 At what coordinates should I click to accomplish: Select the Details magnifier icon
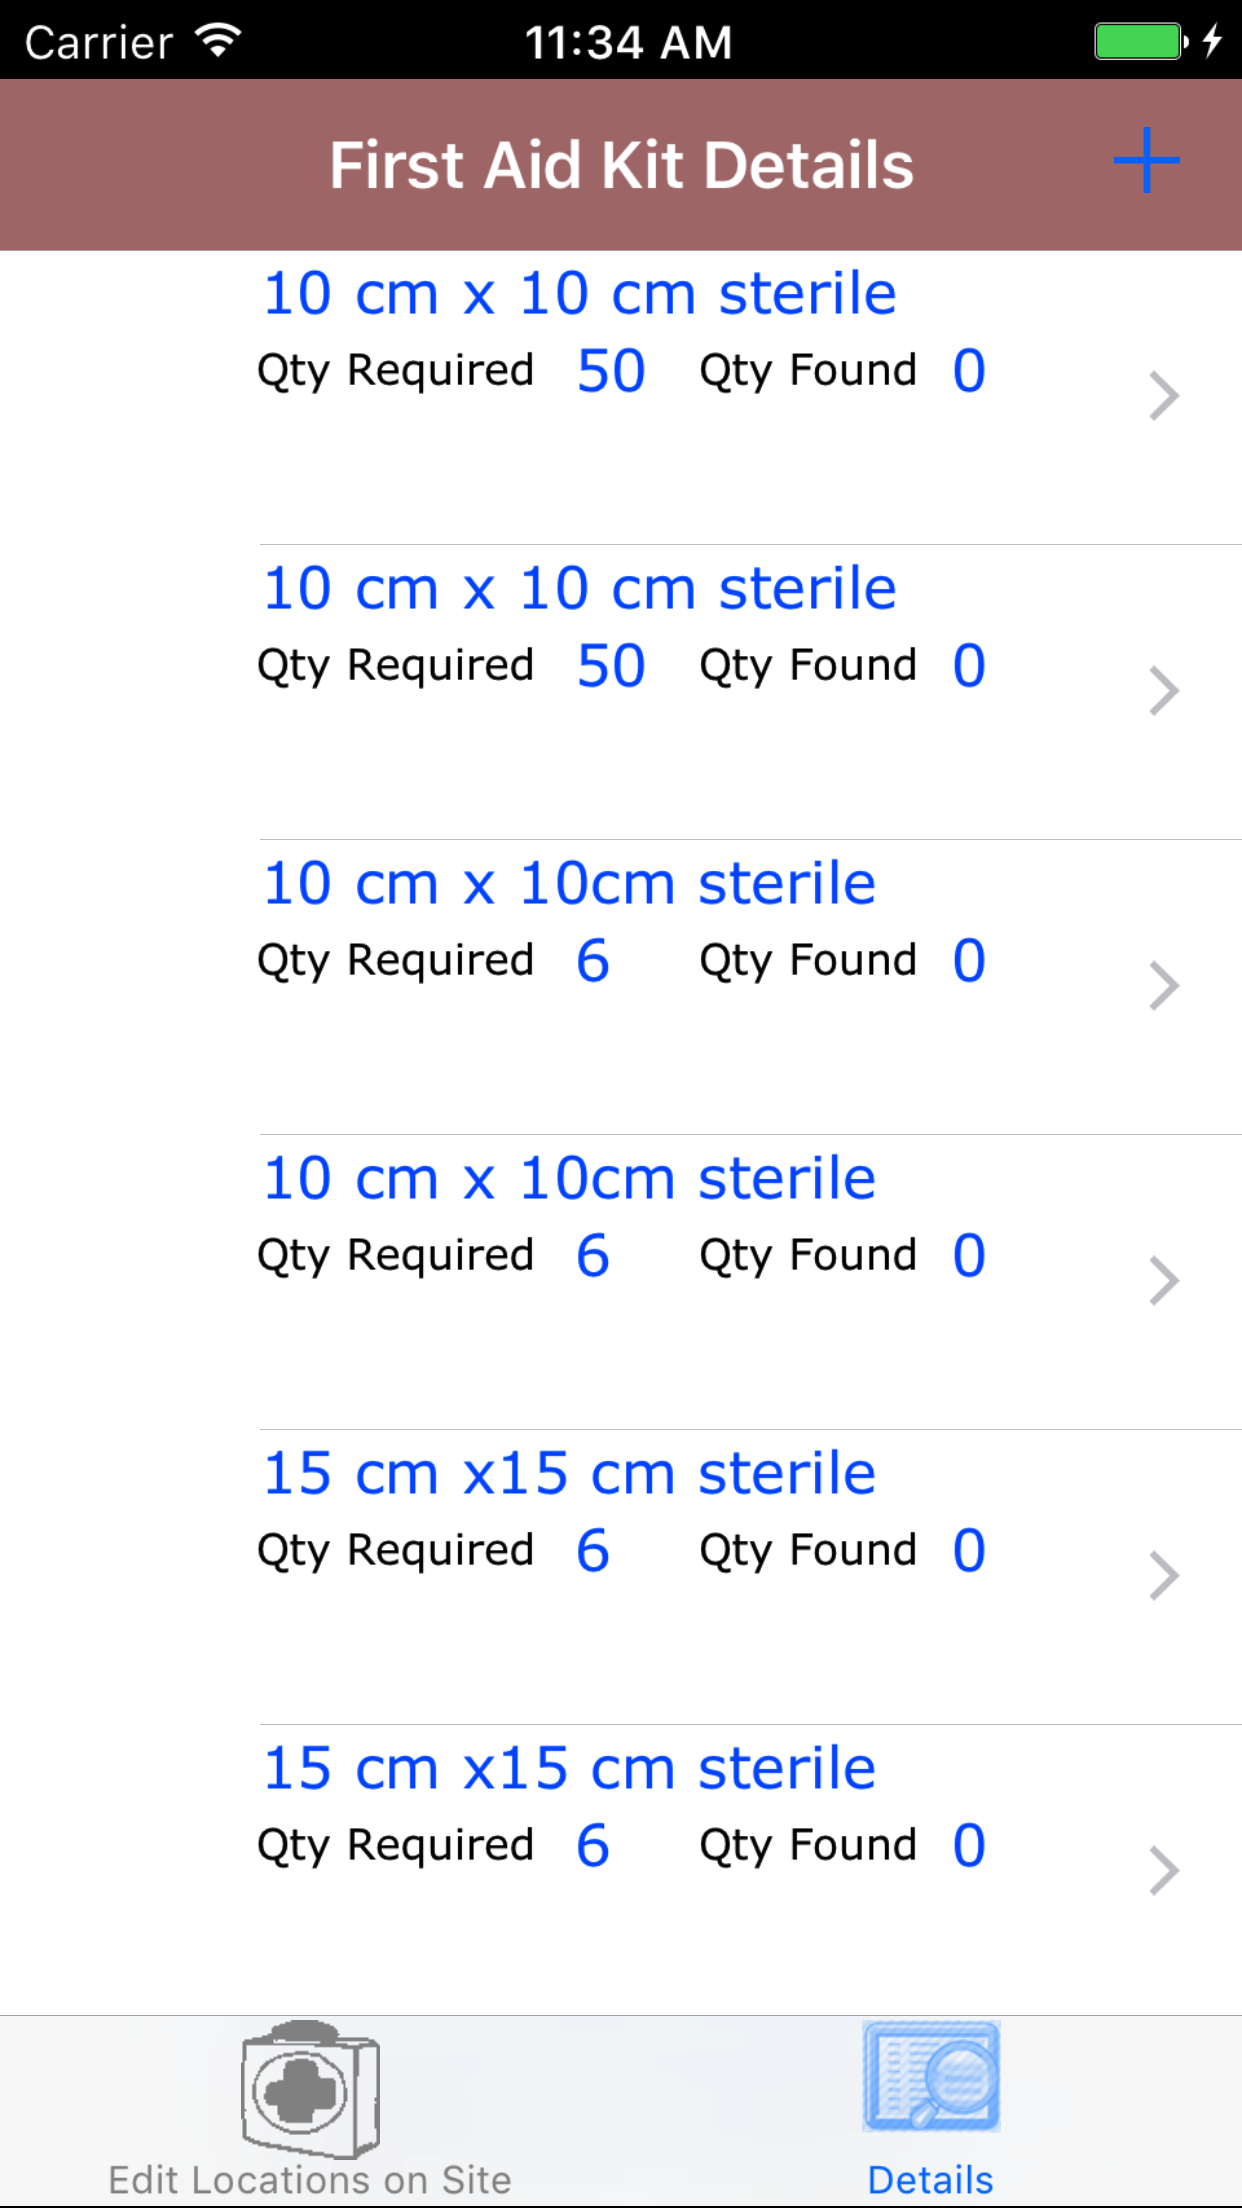pos(931,2077)
